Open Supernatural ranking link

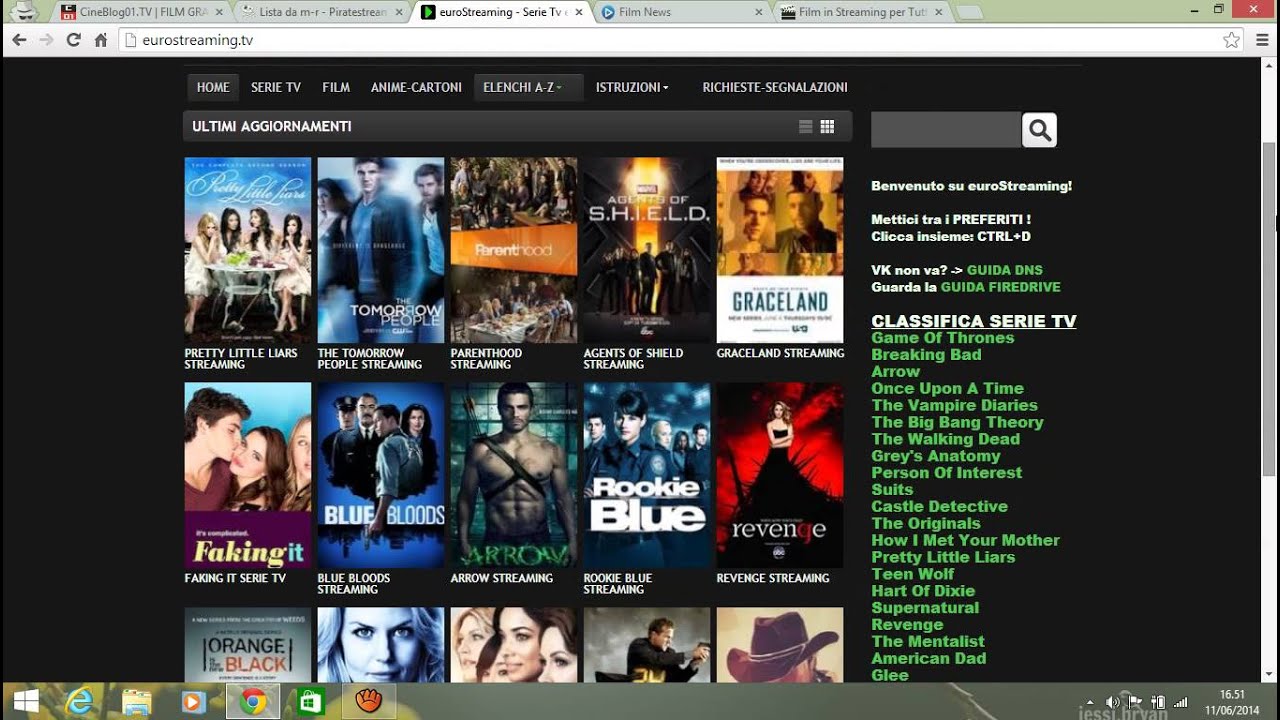(925, 608)
